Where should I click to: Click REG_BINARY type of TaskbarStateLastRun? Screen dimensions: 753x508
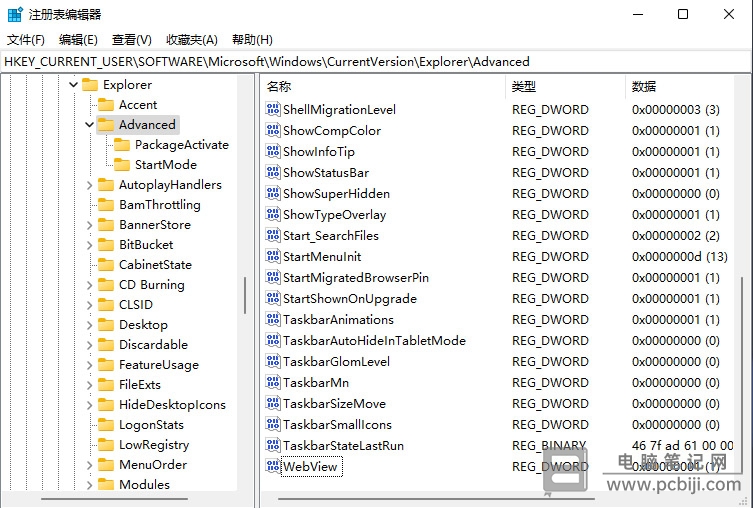[x=549, y=446]
